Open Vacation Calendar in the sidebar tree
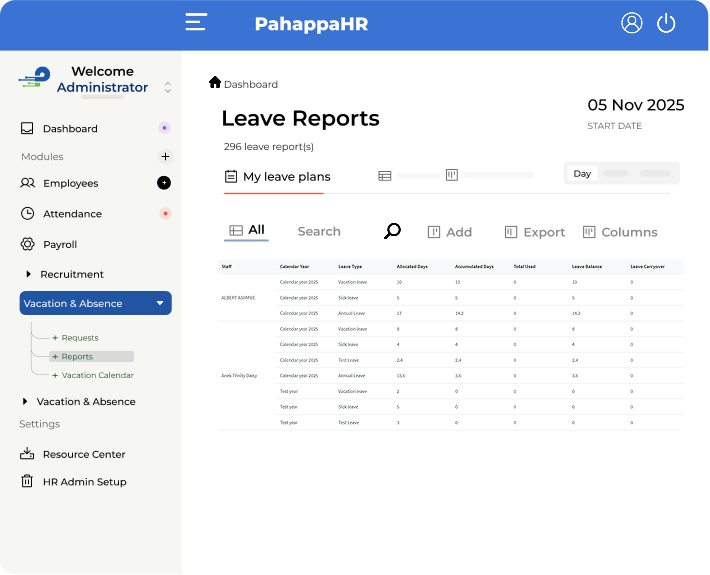Screen dimensions: 710x575 click(97, 375)
